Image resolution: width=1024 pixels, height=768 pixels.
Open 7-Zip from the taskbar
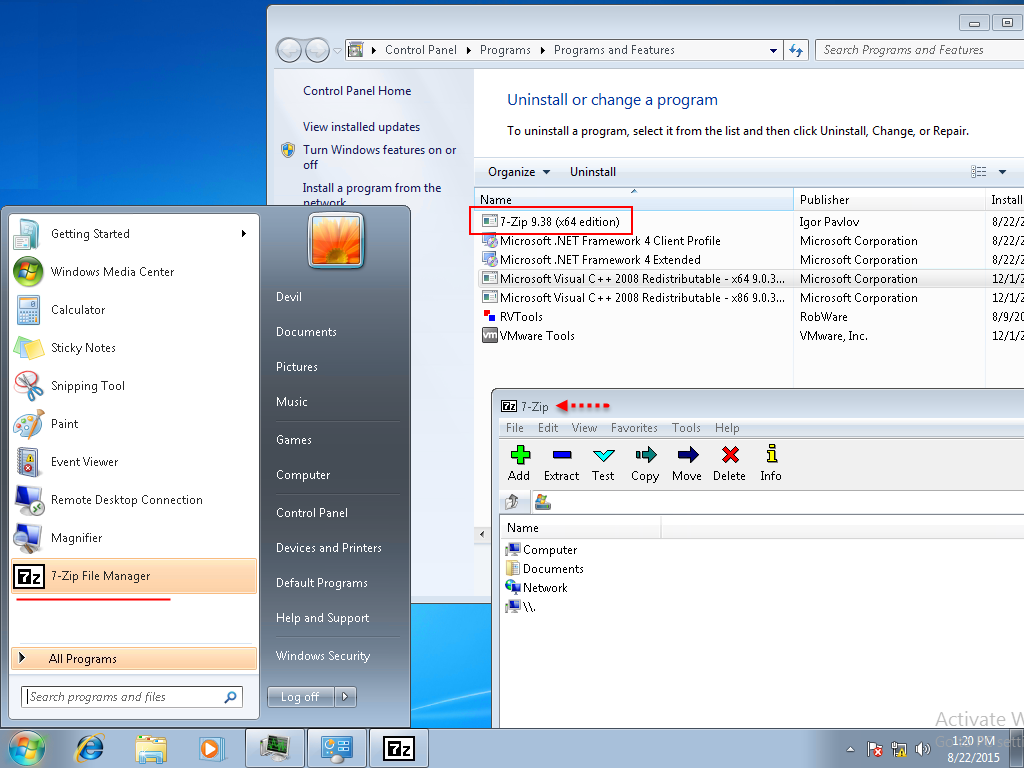(x=399, y=747)
